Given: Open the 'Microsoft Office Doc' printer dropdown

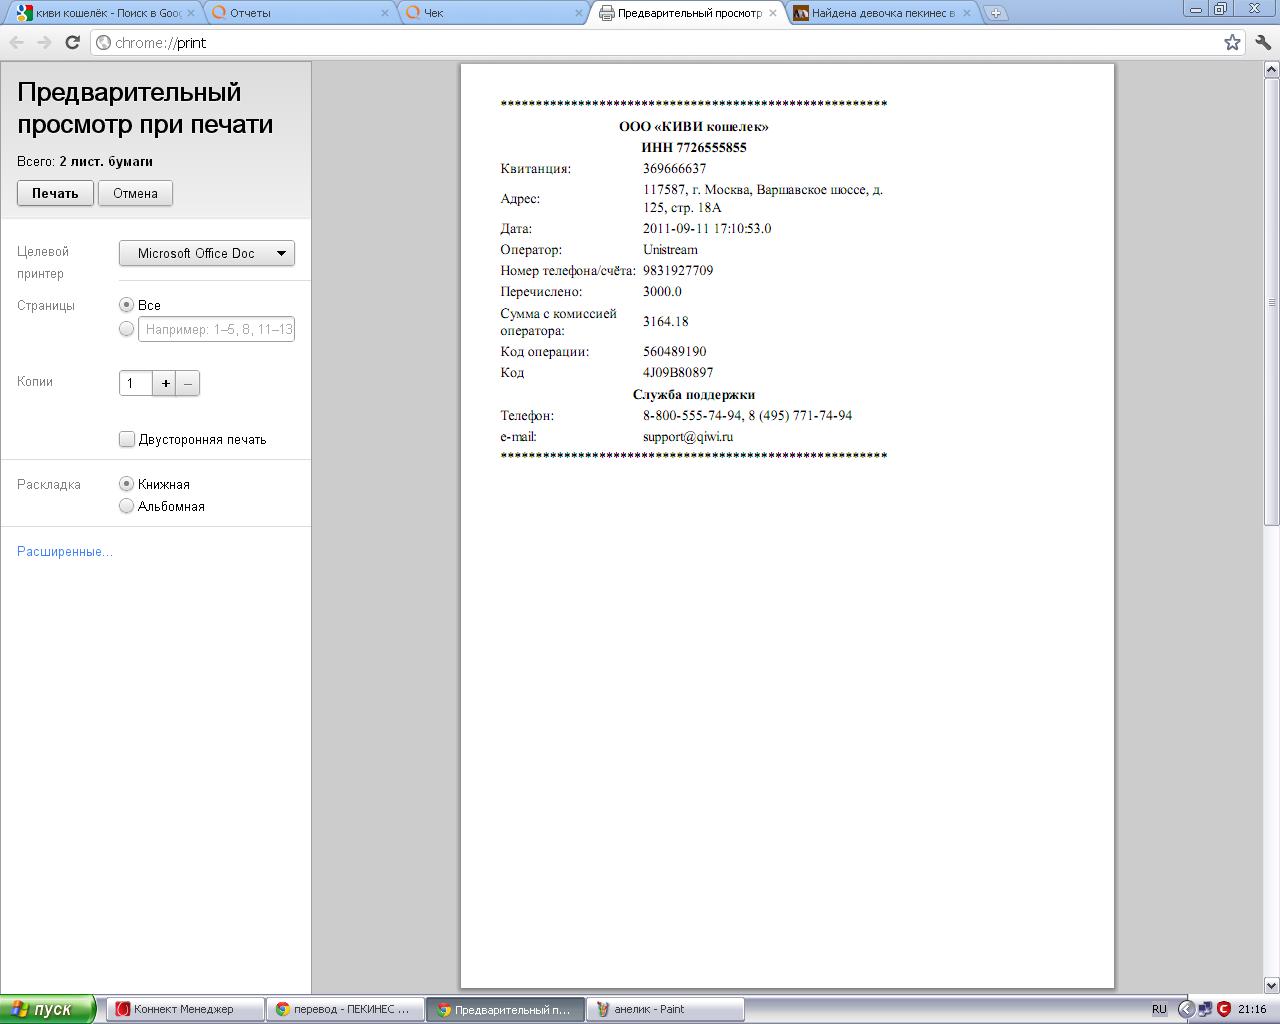Looking at the screenshot, I should pyautogui.click(x=207, y=253).
